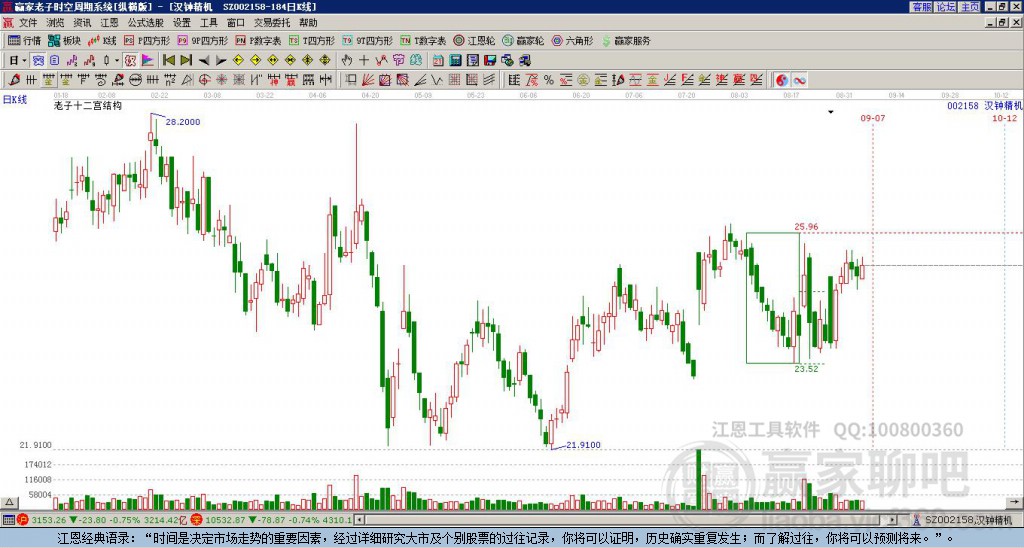Click the delivery truck icon
This screenshot has height=548, width=1024.
point(524,61)
